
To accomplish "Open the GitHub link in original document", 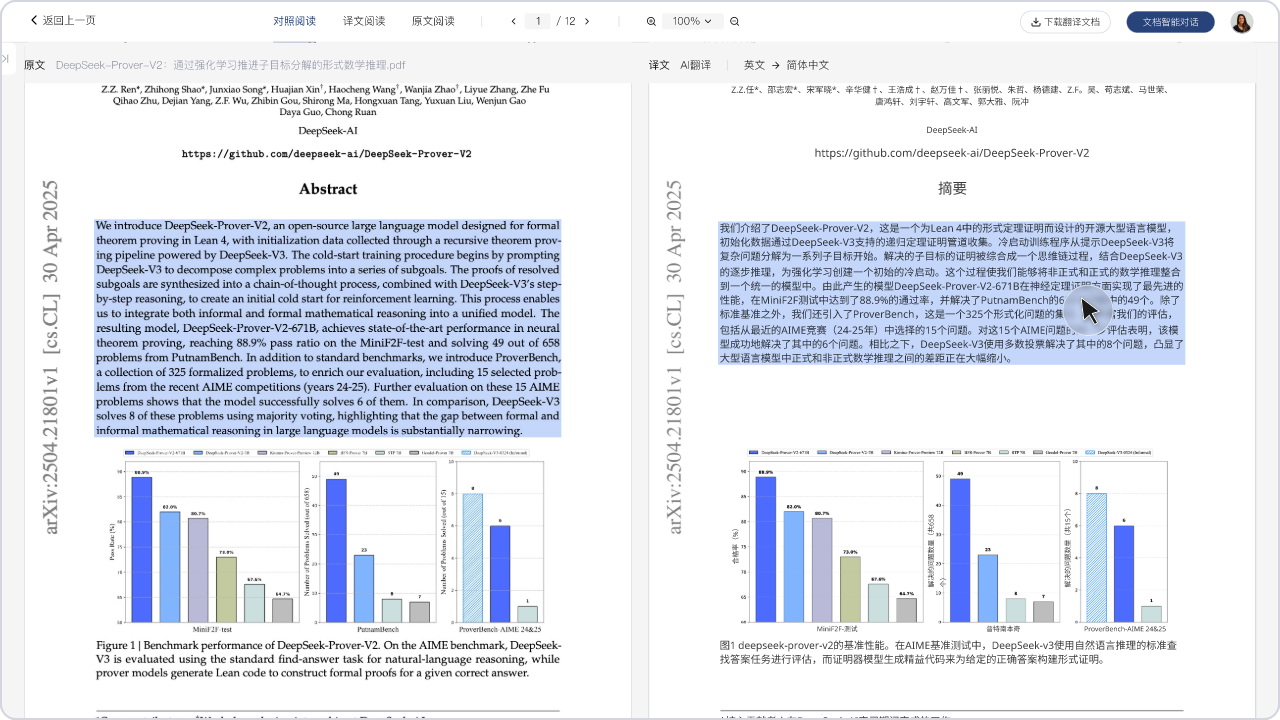I will (x=327, y=154).
